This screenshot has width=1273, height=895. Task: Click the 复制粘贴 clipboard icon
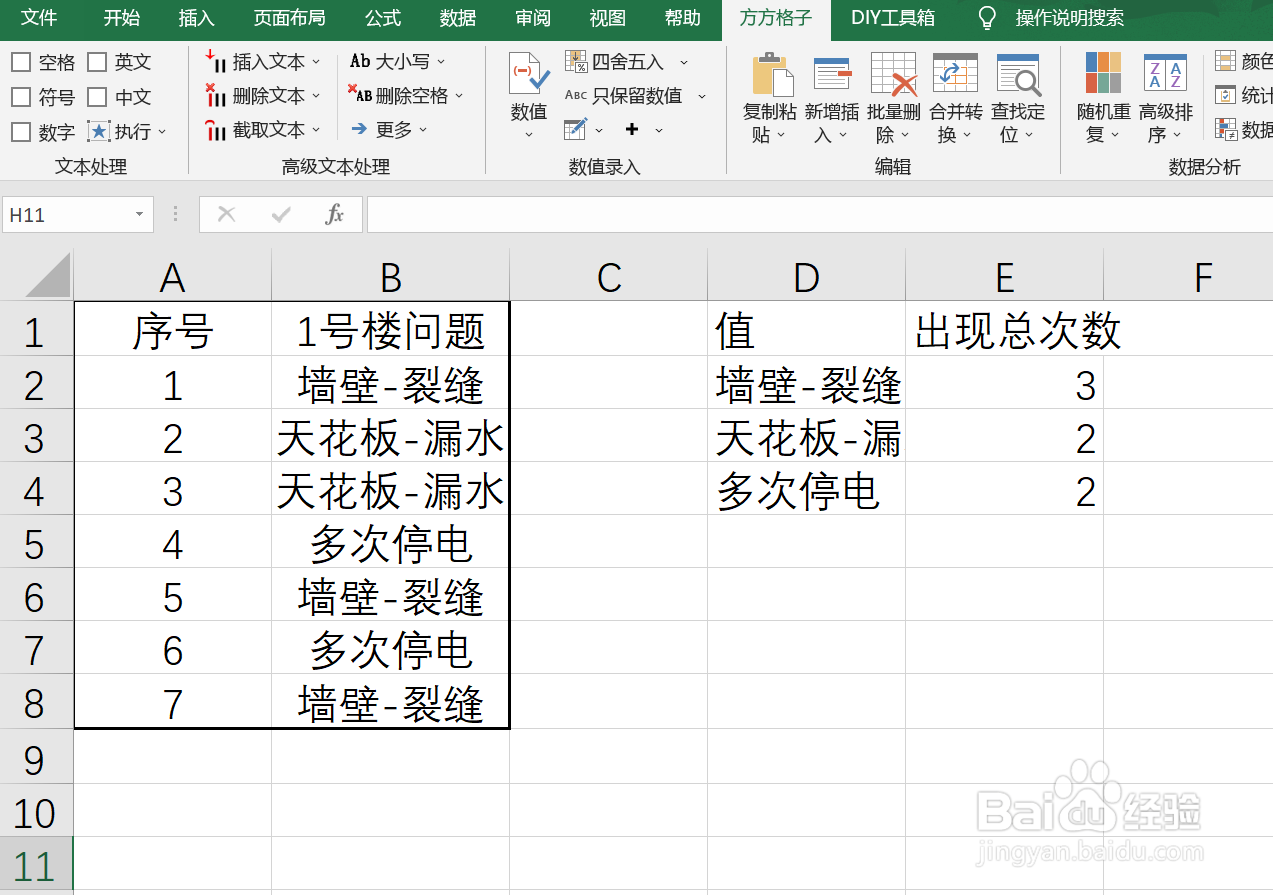[x=773, y=74]
